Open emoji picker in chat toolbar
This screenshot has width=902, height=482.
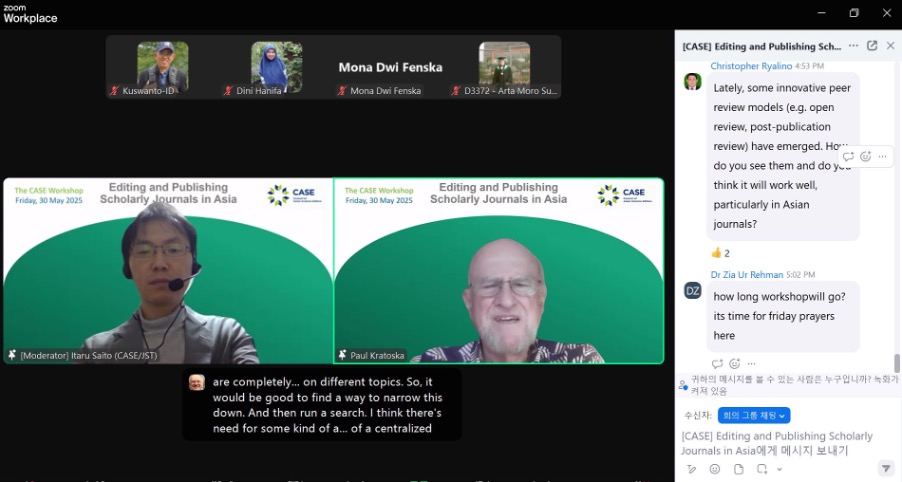[714, 469]
